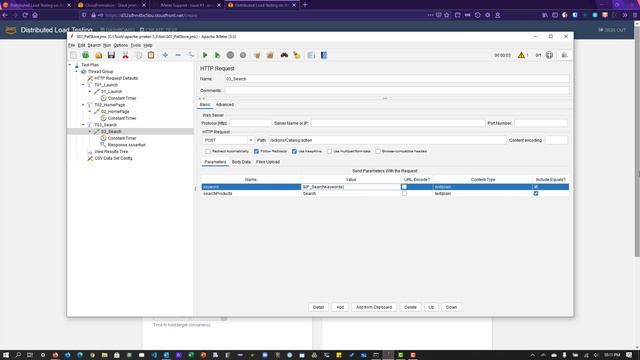
Task: Switch to the Body Data tab
Action: (241, 162)
